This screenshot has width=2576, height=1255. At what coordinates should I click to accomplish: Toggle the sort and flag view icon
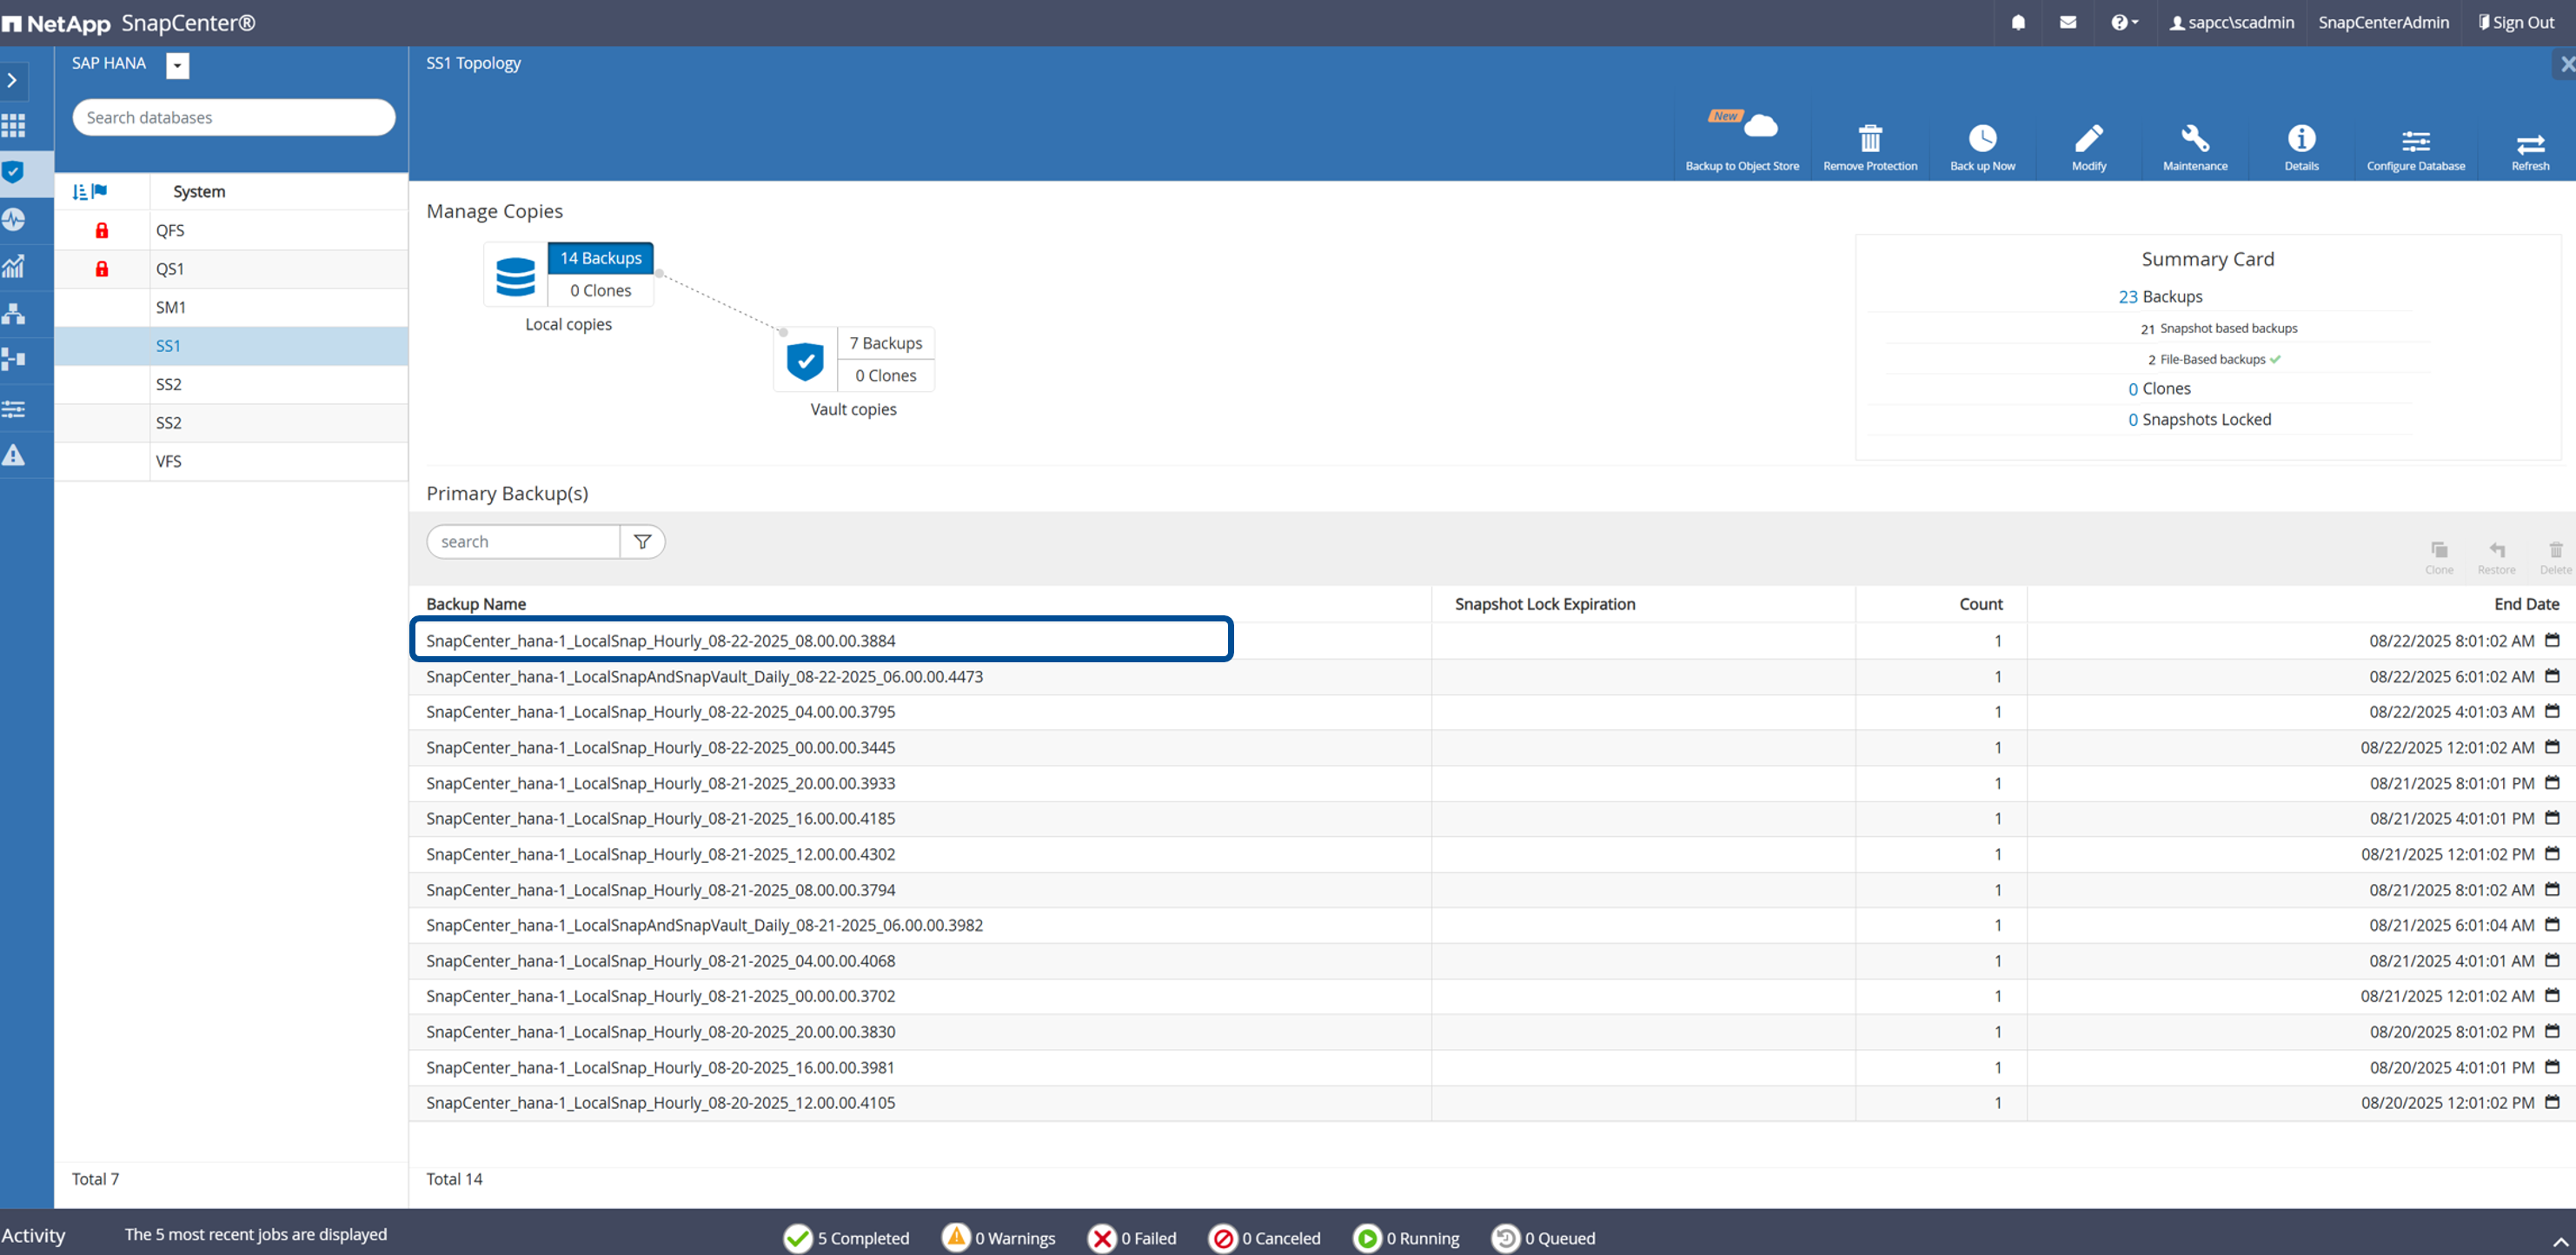pos(90,192)
